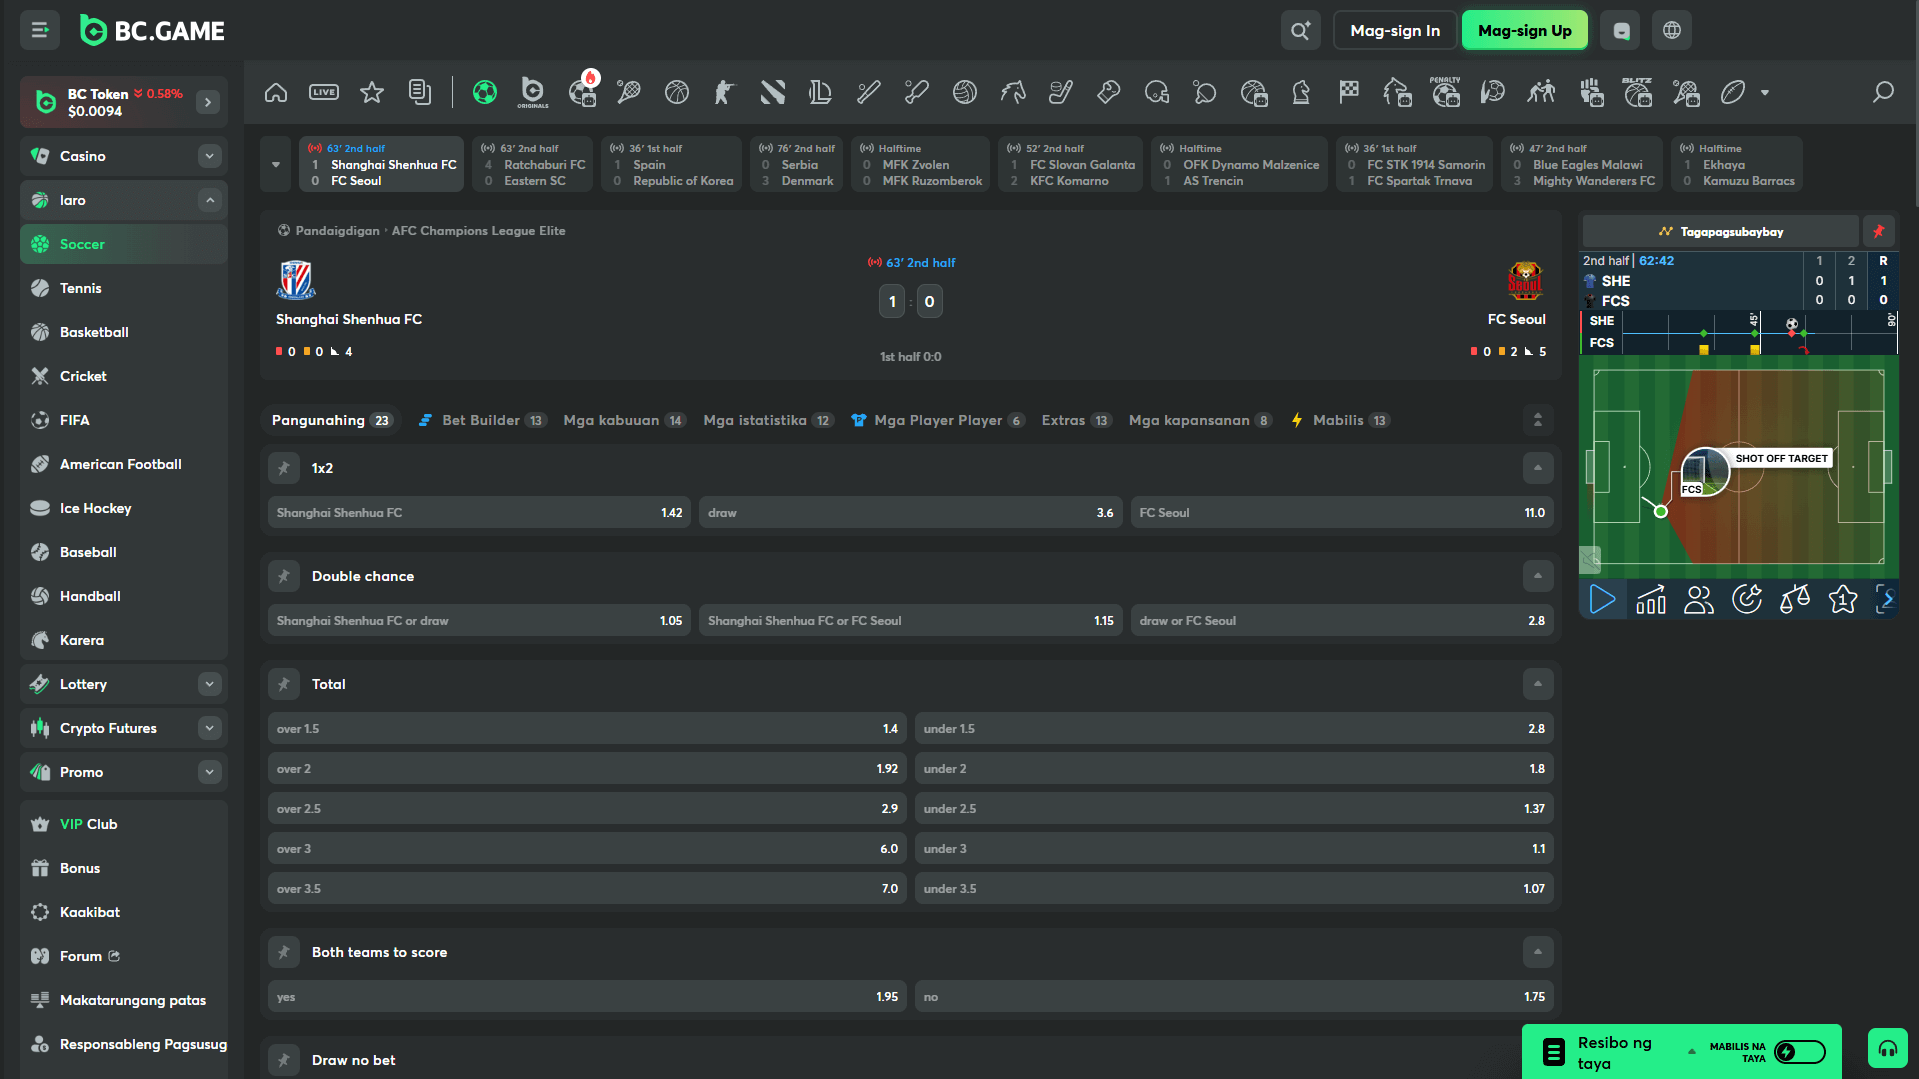Open statistics chart icon in match tracker
Screen dimensions: 1919x1079
(x=1651, y=599)
